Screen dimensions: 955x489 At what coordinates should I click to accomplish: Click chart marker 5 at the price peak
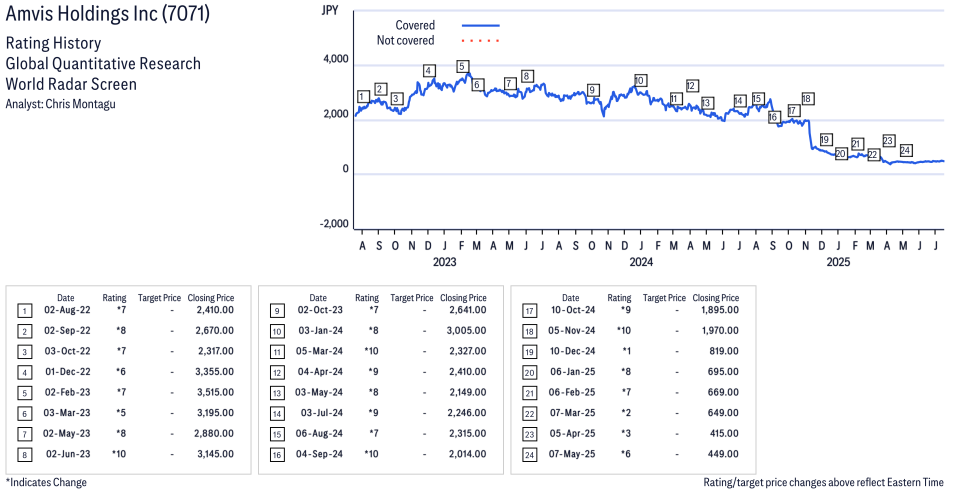(x=462, y=66)
